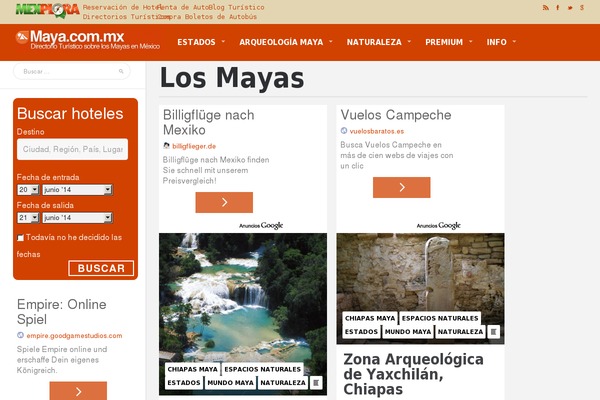The height and width of the screenshot is (400, 600).
Task: Expand the Premium menu arrow
Action: (471, 41)
